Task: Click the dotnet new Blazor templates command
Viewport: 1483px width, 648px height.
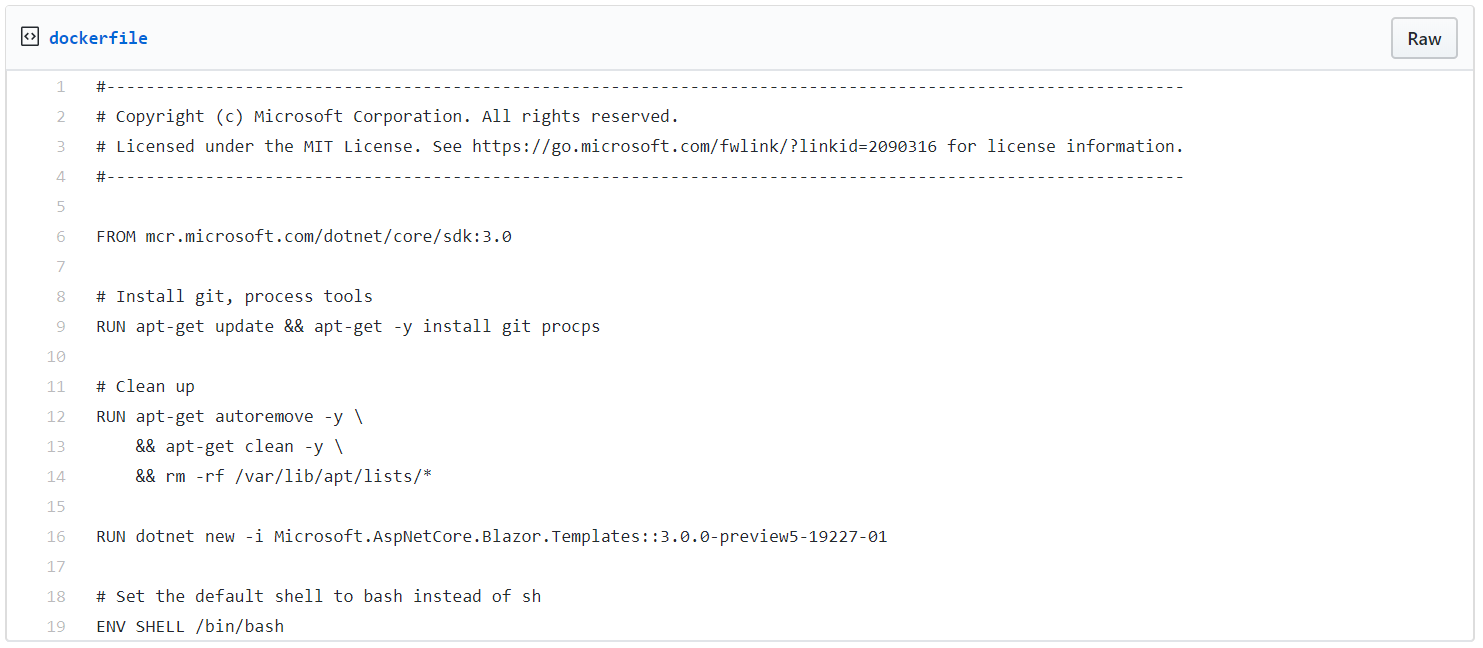Action: pos(490,536)
